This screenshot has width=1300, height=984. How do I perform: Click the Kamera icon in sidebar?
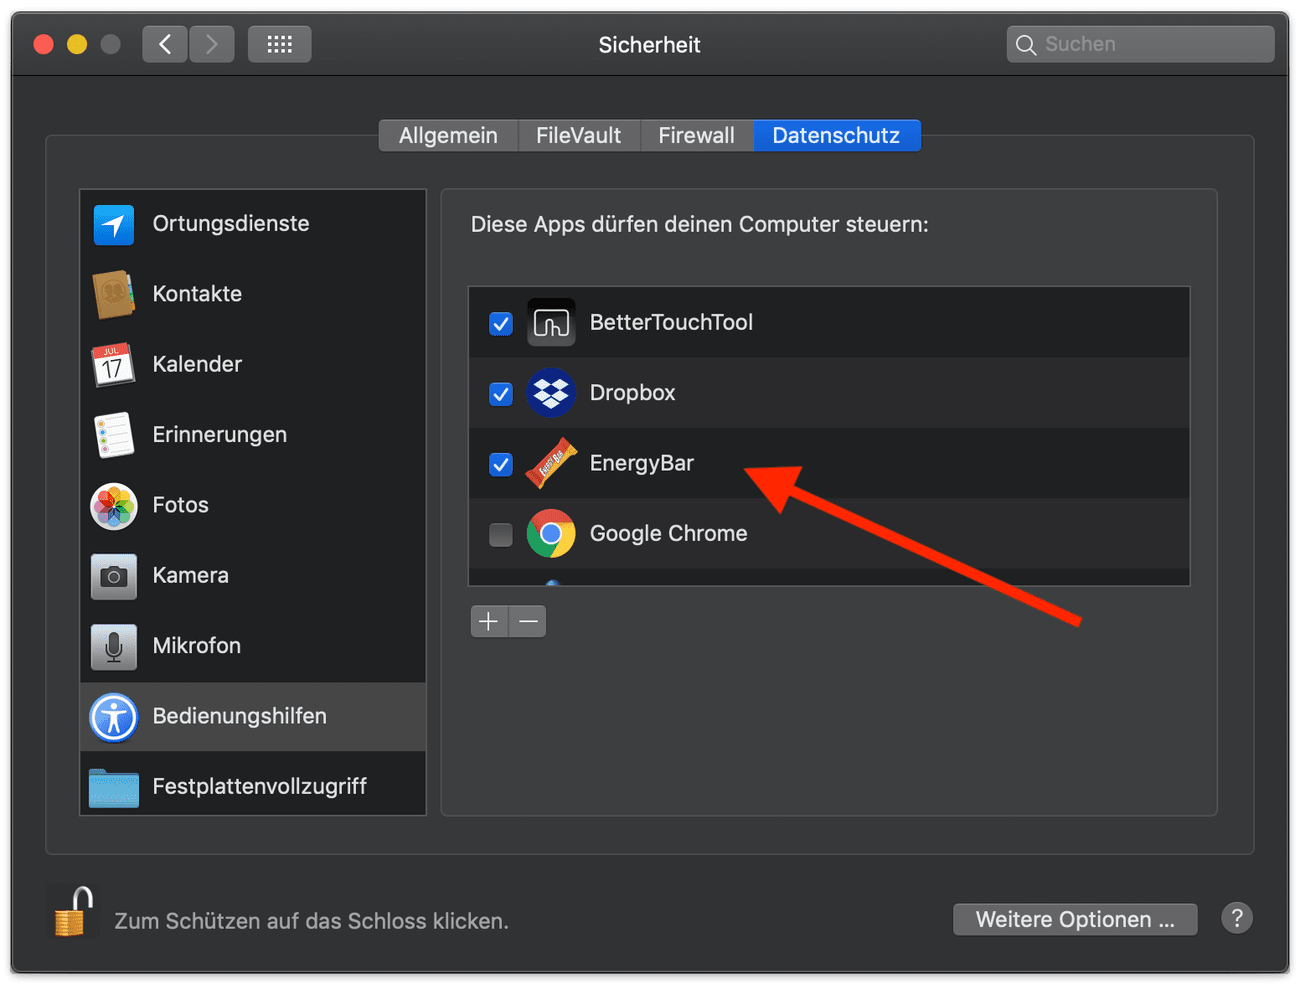point(114,576)
